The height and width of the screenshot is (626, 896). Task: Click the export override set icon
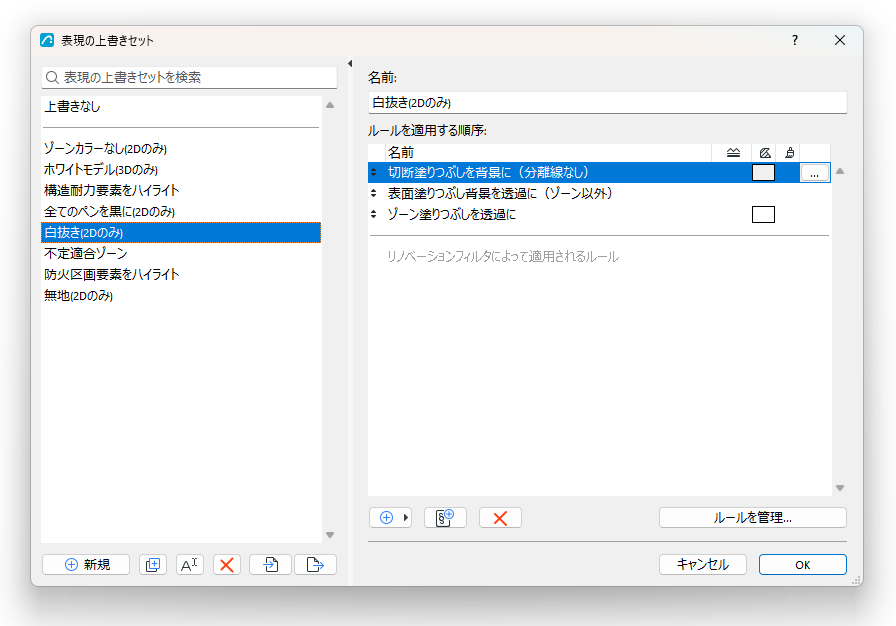coord(315,564)
